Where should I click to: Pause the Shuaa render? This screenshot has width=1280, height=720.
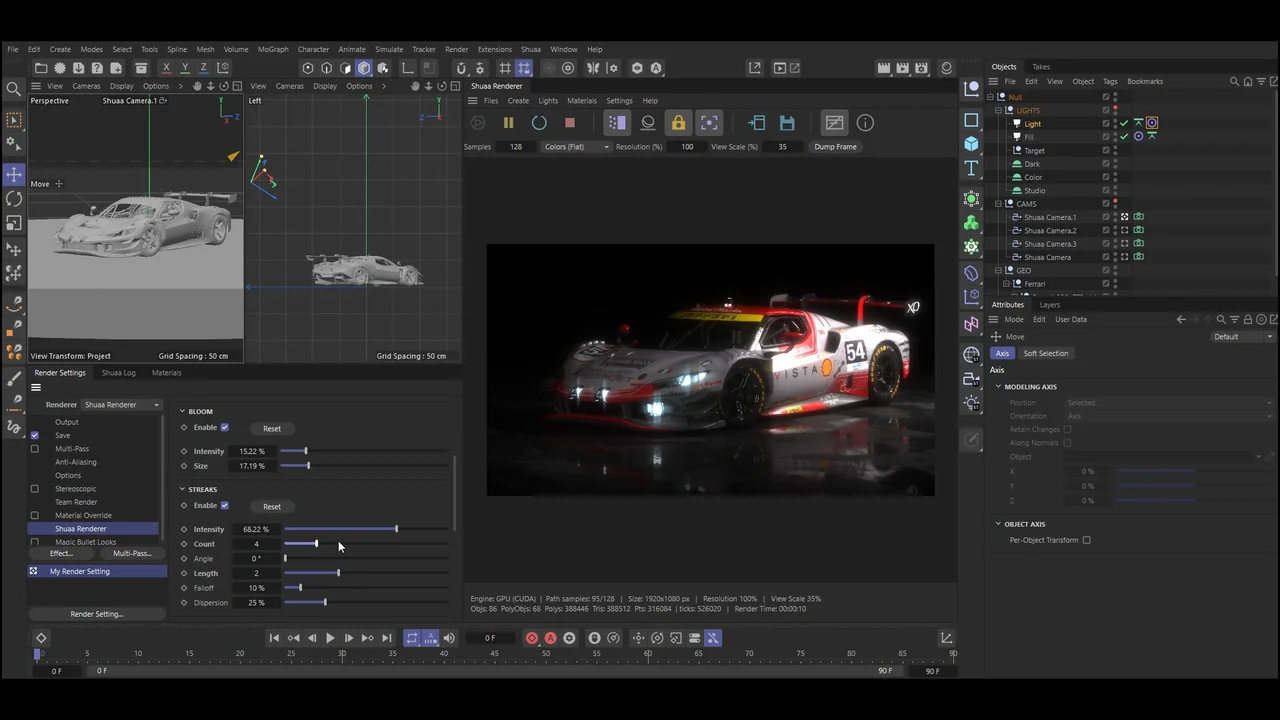(508, 123)
